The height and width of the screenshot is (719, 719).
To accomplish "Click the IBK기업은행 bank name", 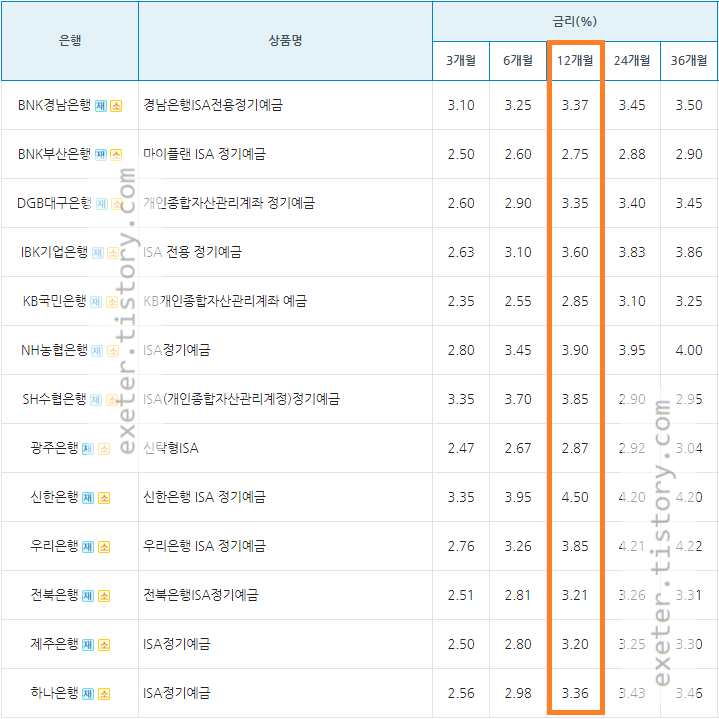I will [x=54, y=252].
